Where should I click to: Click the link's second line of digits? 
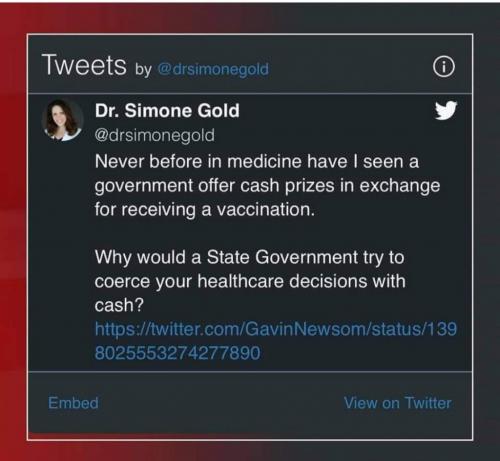coord(177,353)
